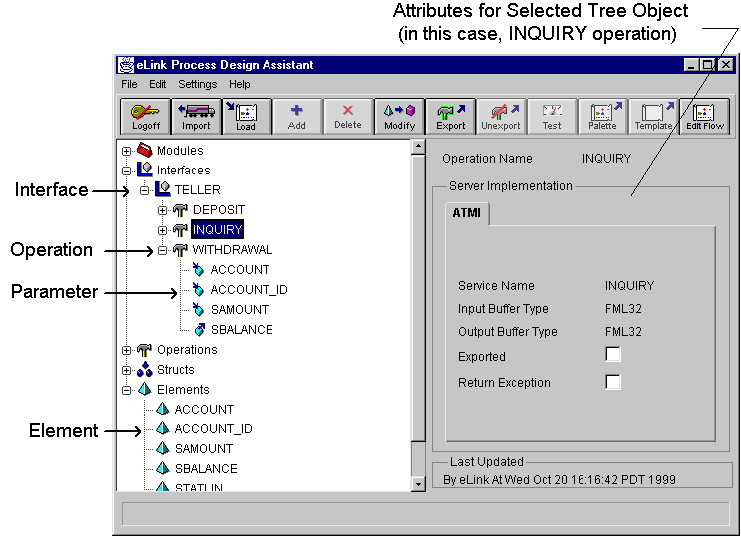Select SBALANCE under Elements

[x=206, y=468]
